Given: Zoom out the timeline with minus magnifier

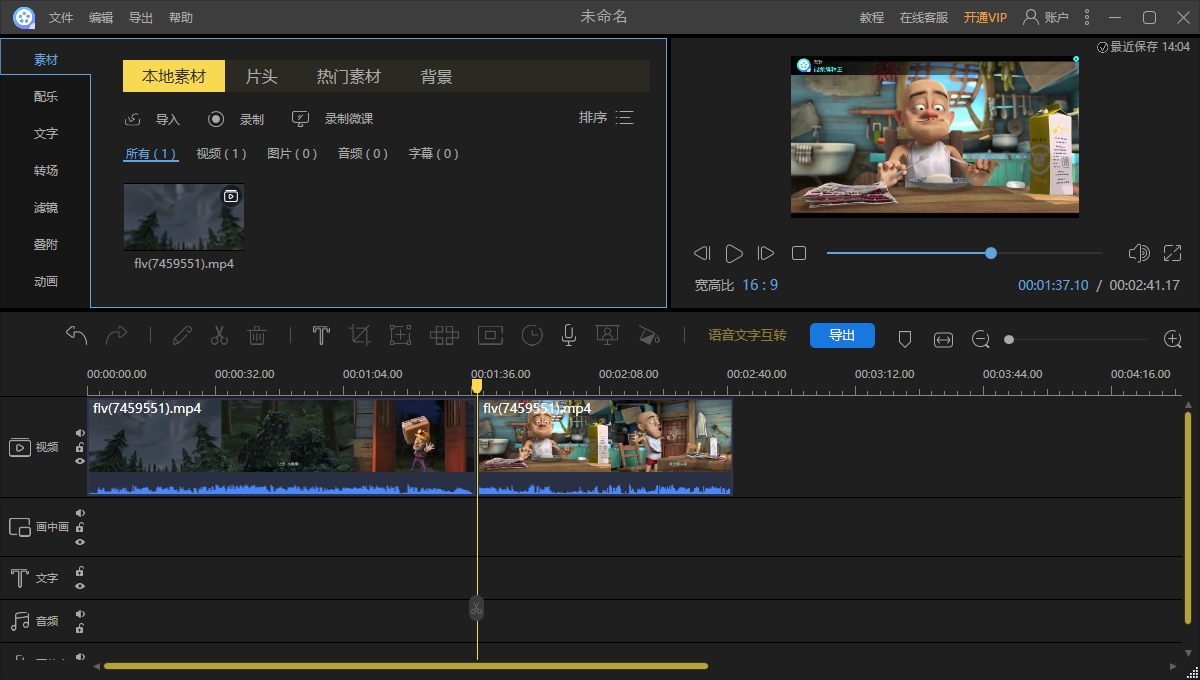Looking at the screenshot, I should tap(981, 340).
